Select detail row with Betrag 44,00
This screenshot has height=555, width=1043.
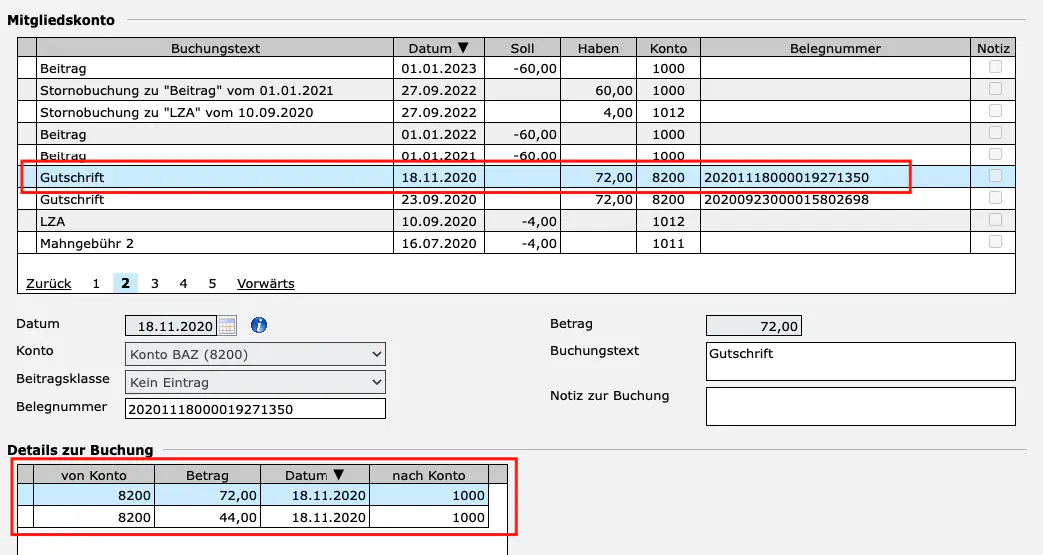tap(253, 517)
